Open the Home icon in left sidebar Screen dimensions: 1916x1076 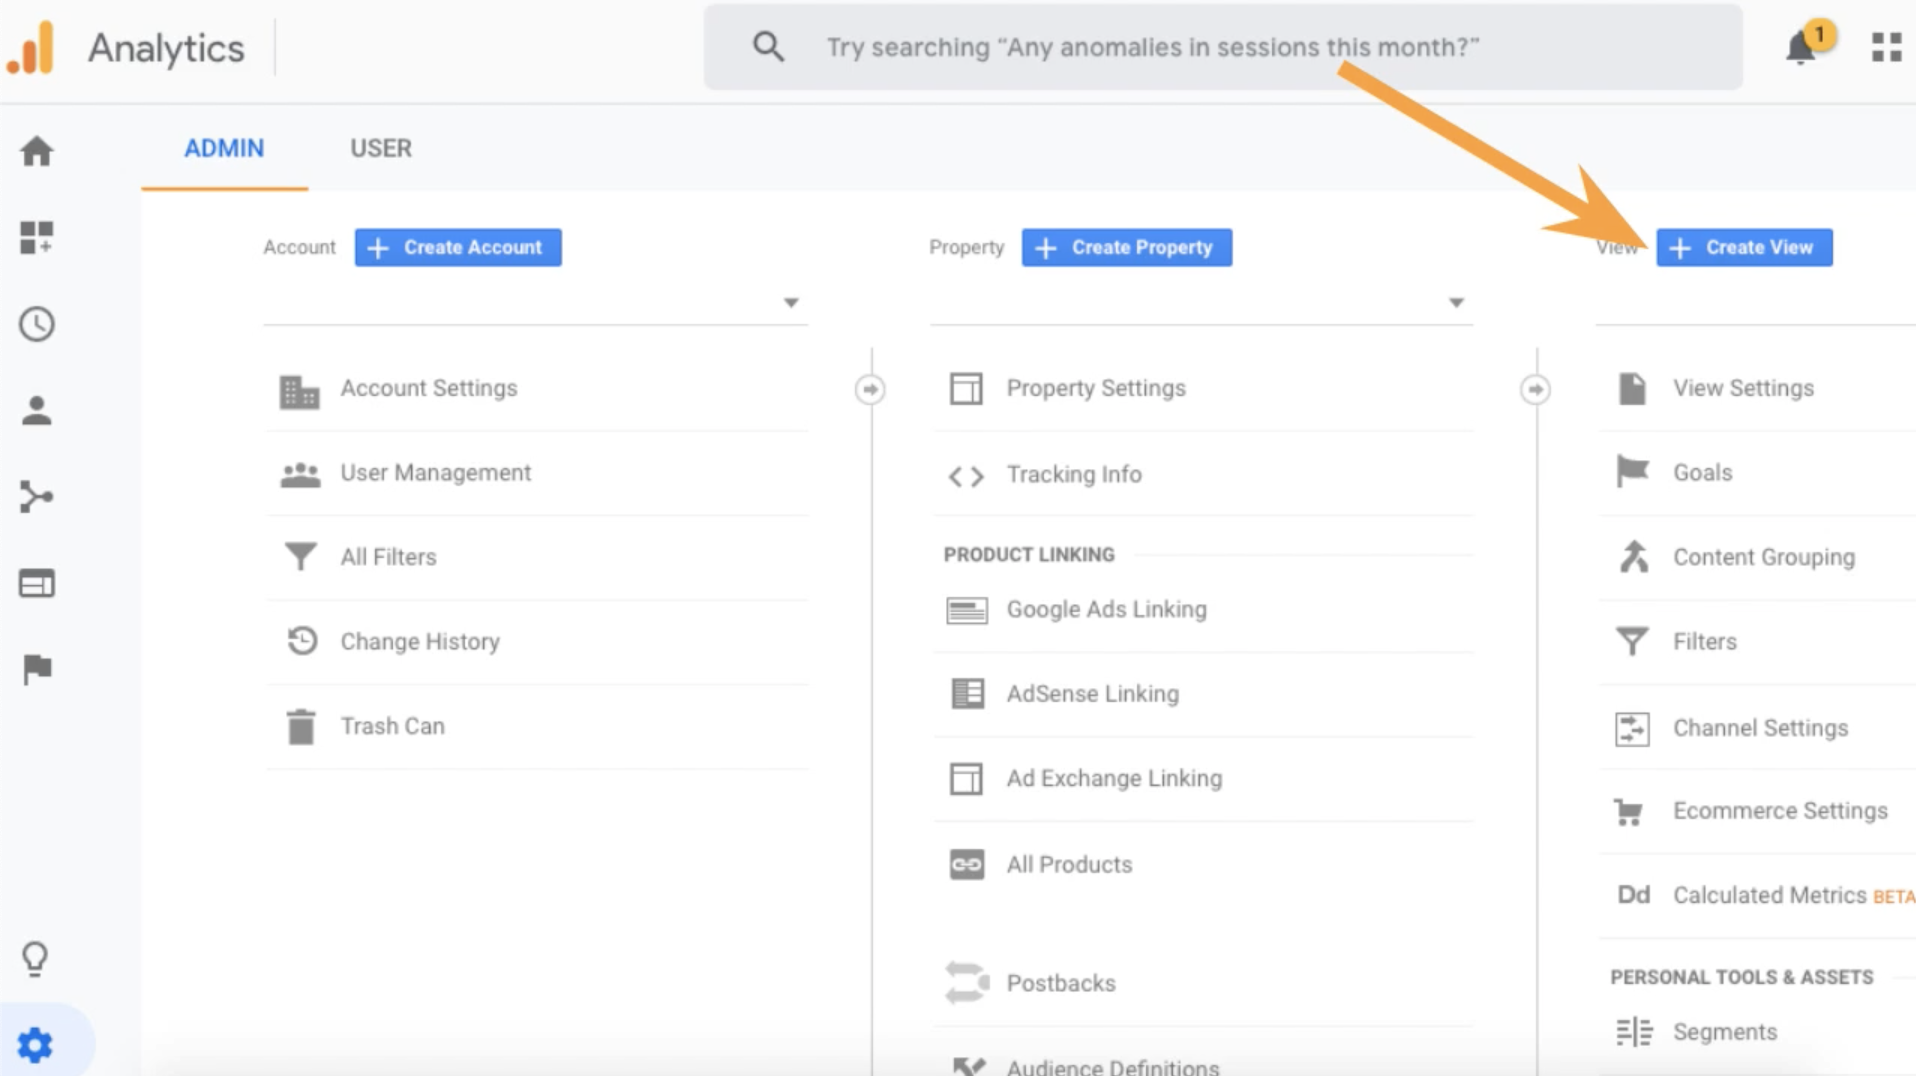point(37,152)
